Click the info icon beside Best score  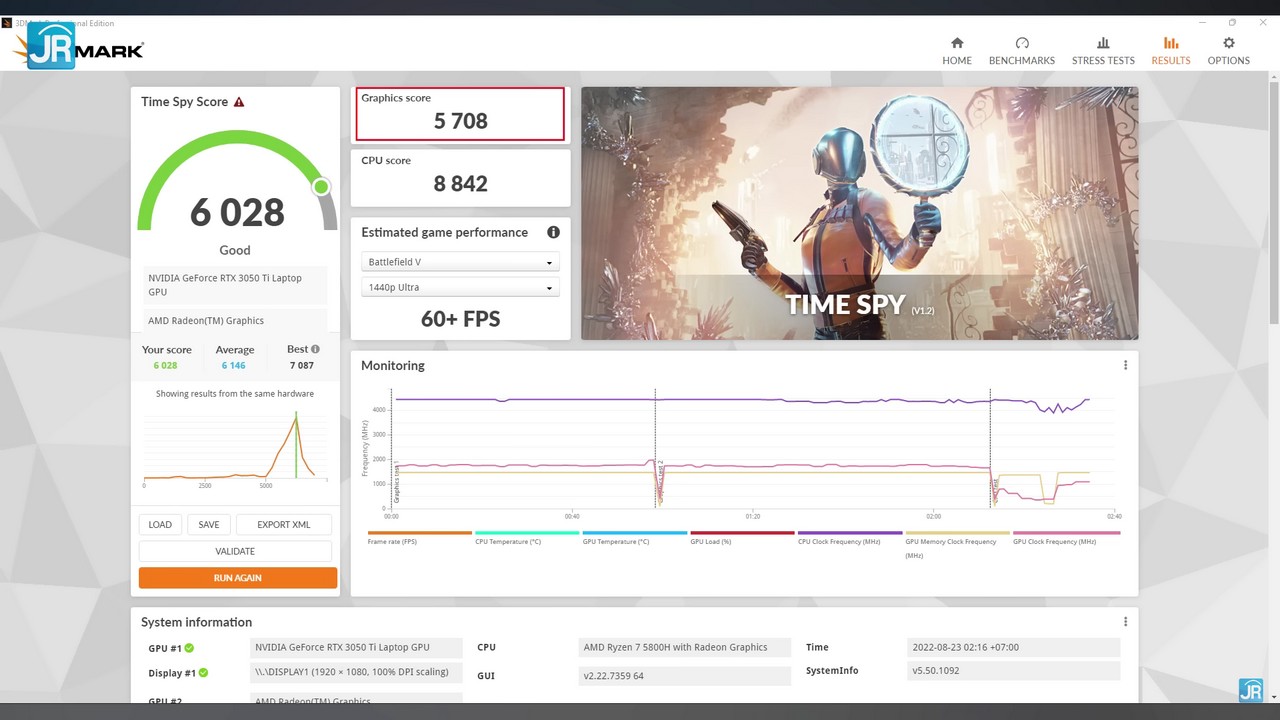tap(315, 349)
